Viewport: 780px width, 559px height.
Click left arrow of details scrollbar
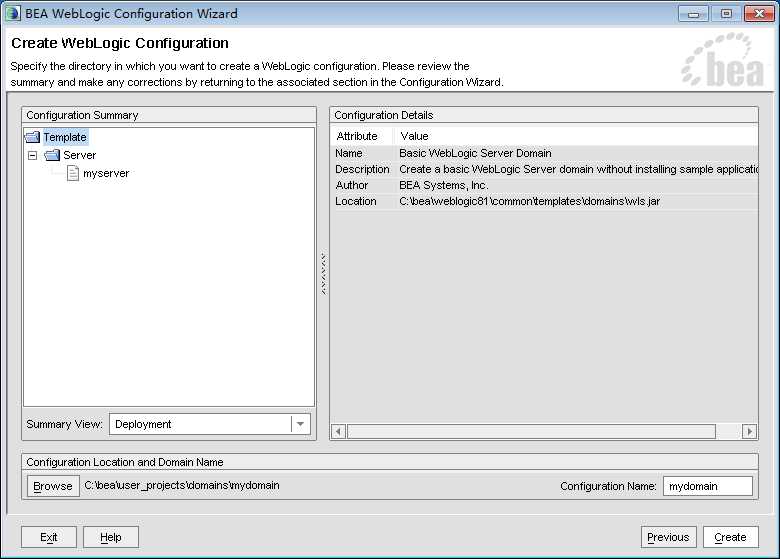339,431
